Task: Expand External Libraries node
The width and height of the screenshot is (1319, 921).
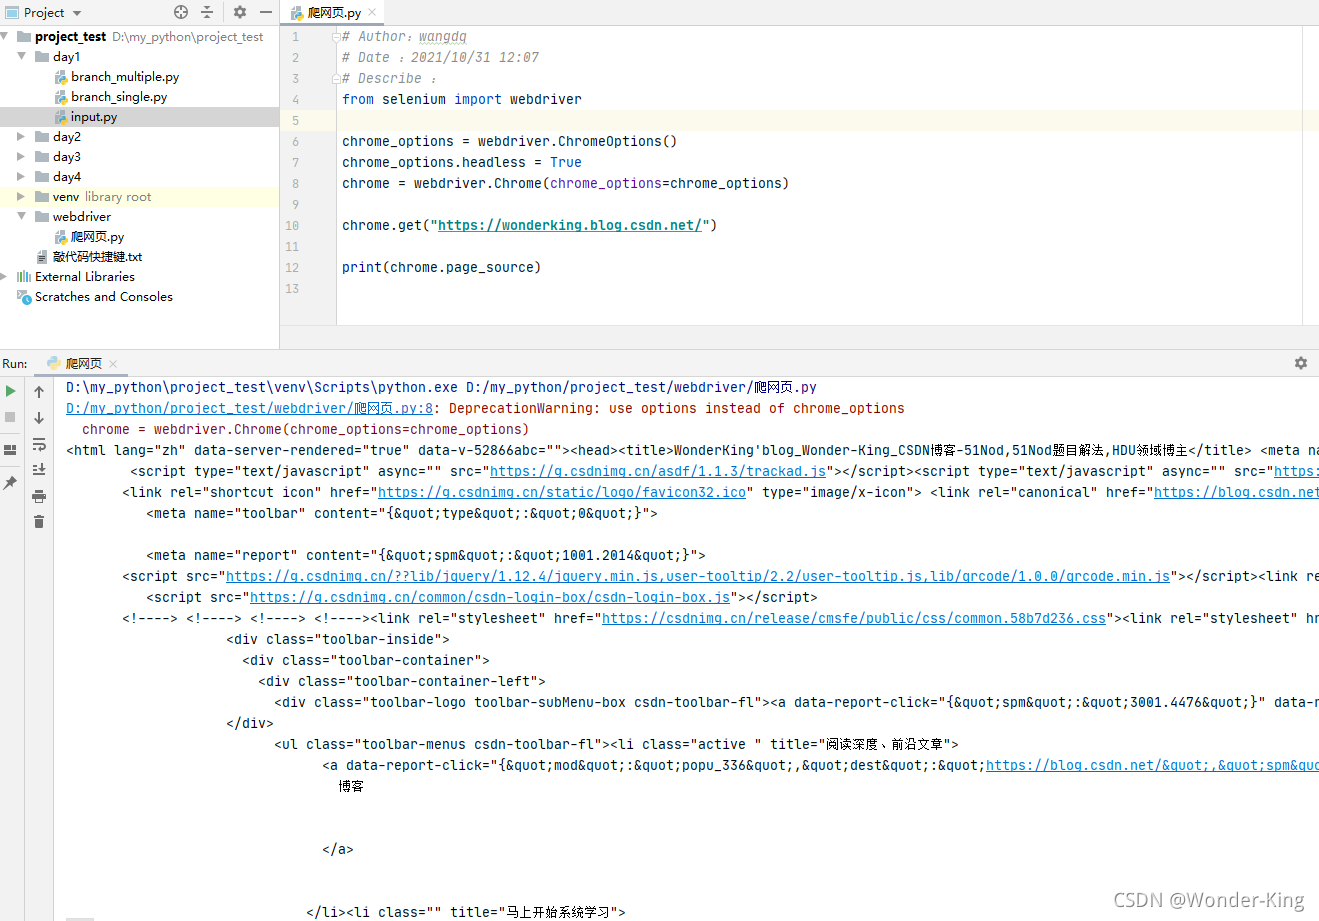Action: tap(4, 277)
